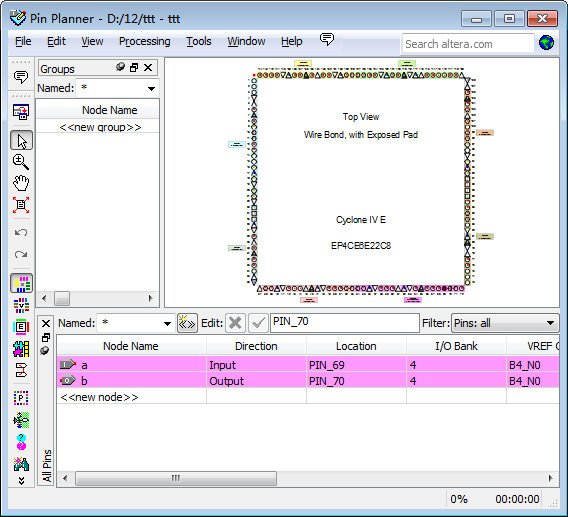Open the Groups Named dropdown
Screen dimensions: 568x517
pyautogui.click(x=151, y=88)
